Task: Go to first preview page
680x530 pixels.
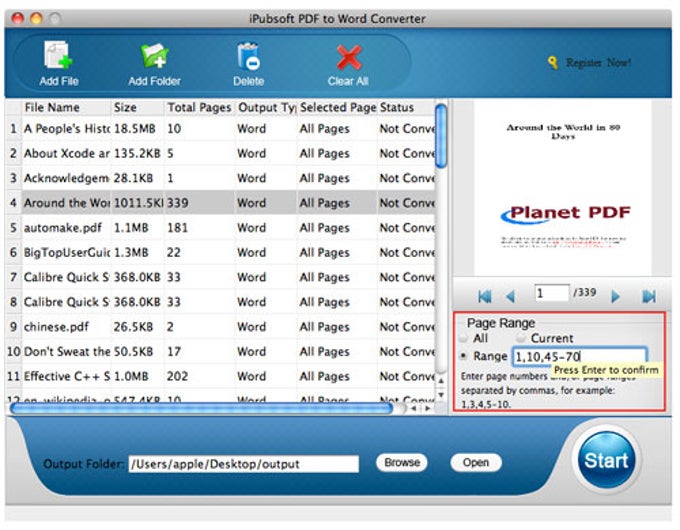Action: [x=484, y=297]
